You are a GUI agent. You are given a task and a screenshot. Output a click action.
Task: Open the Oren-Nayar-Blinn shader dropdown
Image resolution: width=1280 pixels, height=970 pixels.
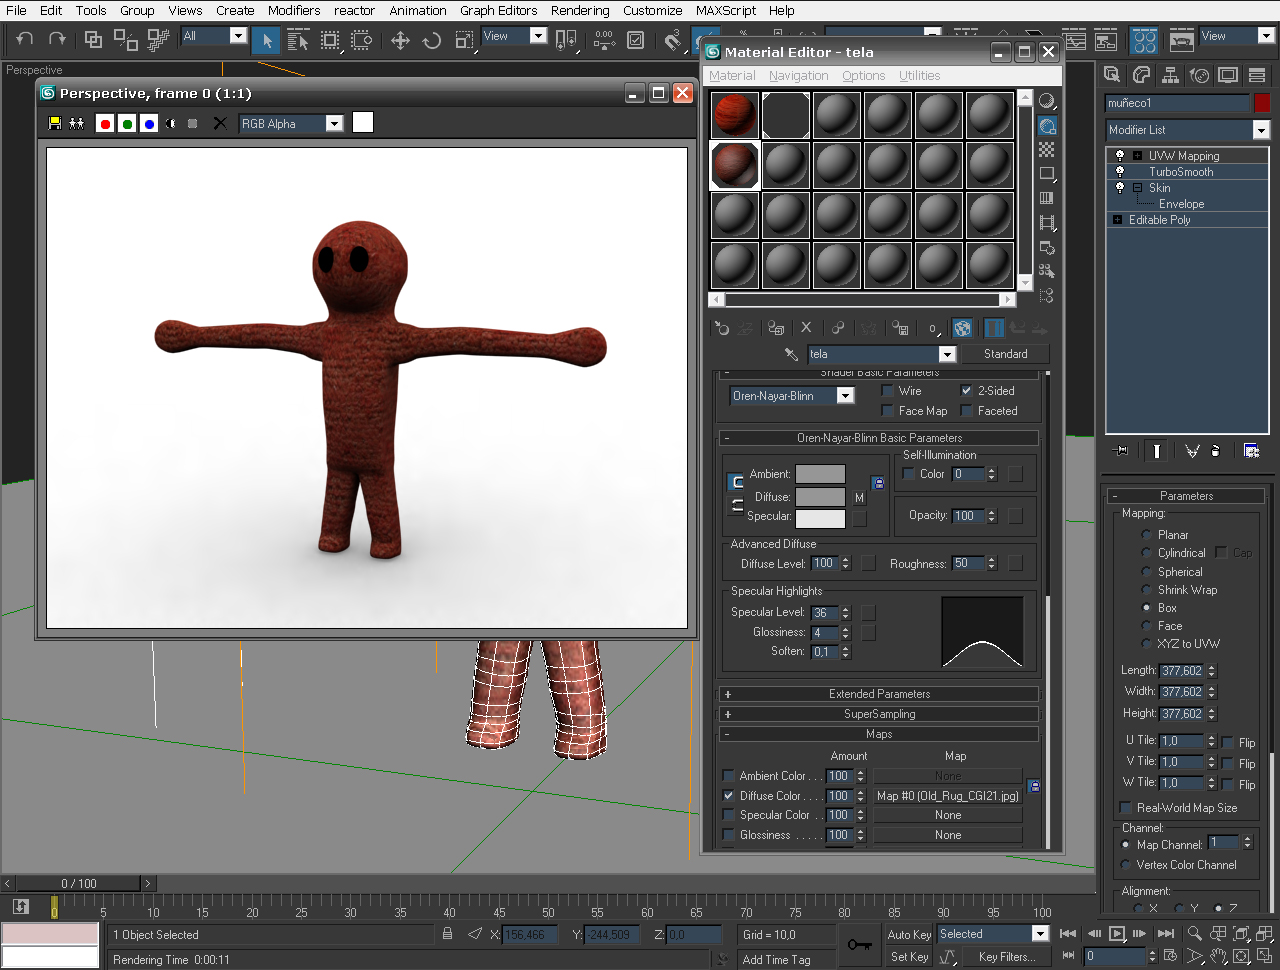(845, 396)
